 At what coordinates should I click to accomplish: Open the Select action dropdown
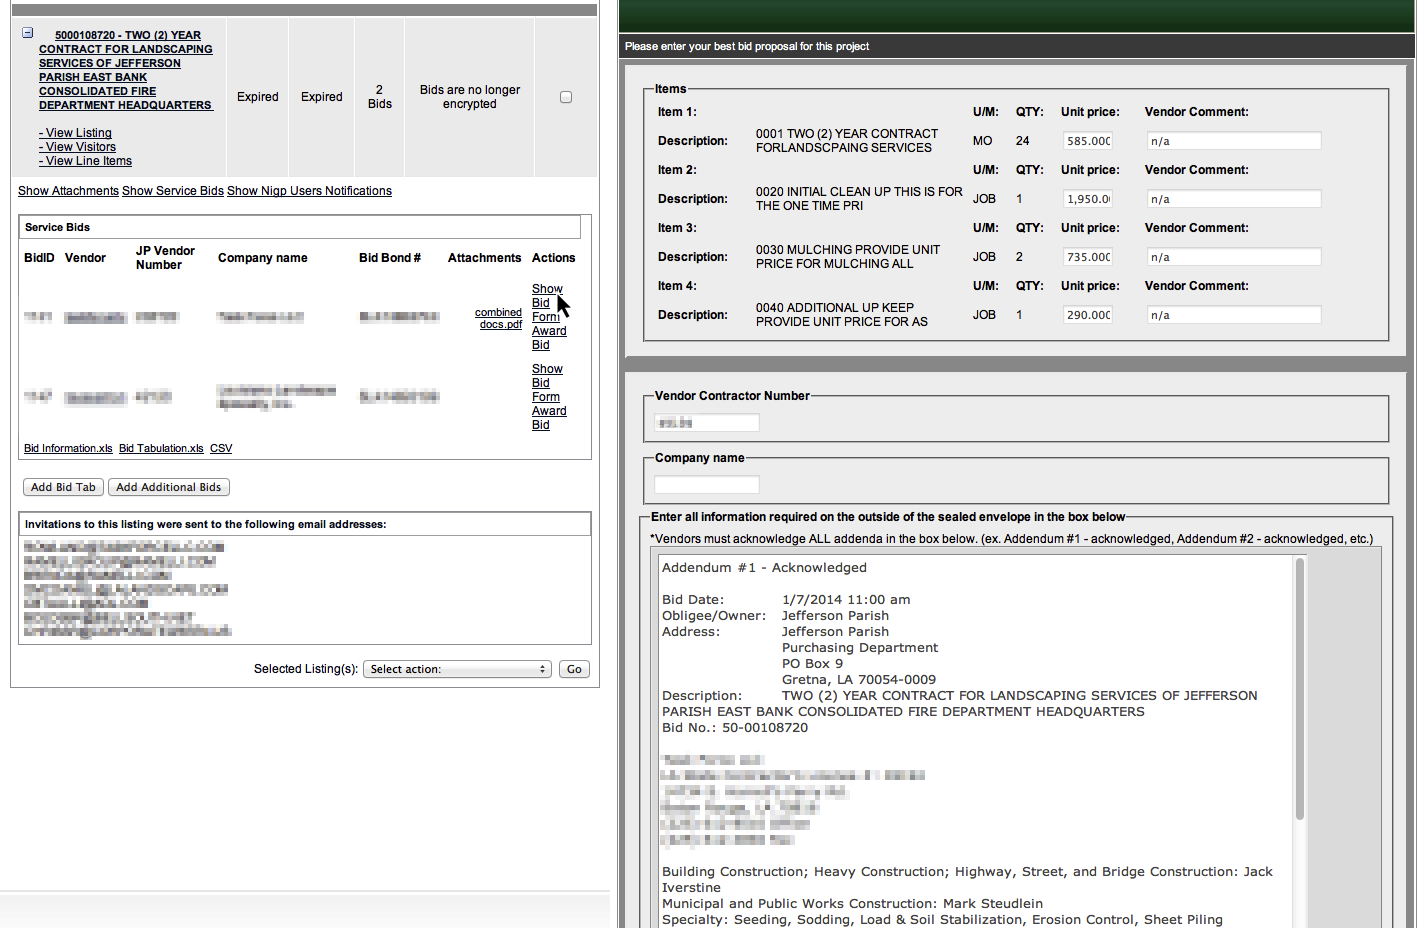pos(457,669)
